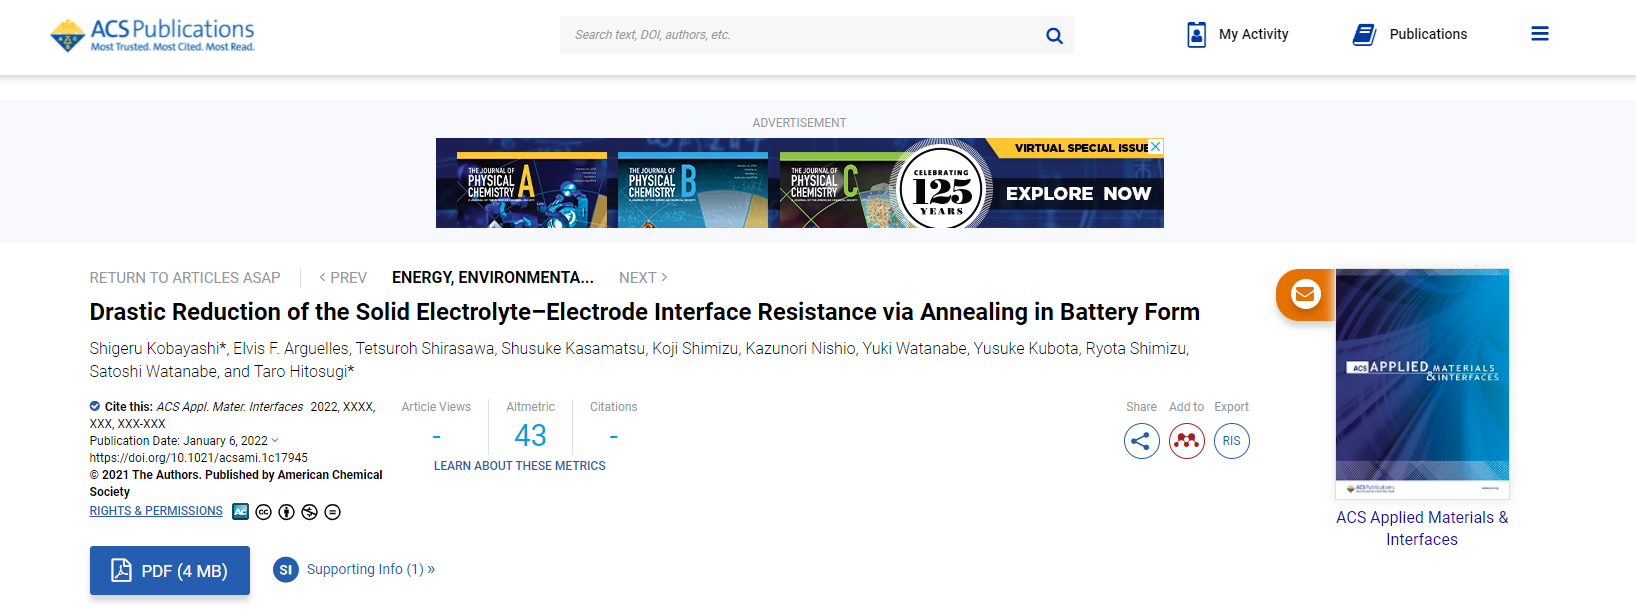This screenshot has height=614, width=1636.
Task: Open the journal cover thumbnail
Action: pyautogui.click(x=1422, y=383)
